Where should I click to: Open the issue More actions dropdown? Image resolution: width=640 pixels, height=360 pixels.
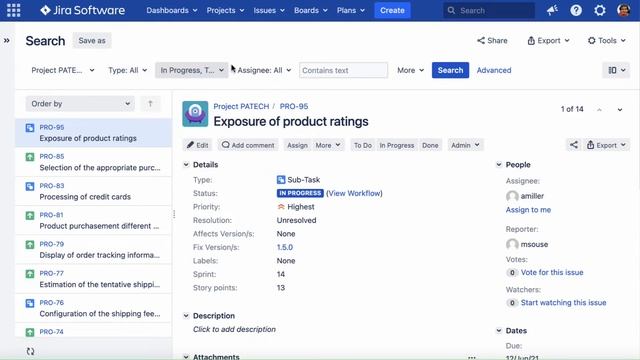pos(328,145)
